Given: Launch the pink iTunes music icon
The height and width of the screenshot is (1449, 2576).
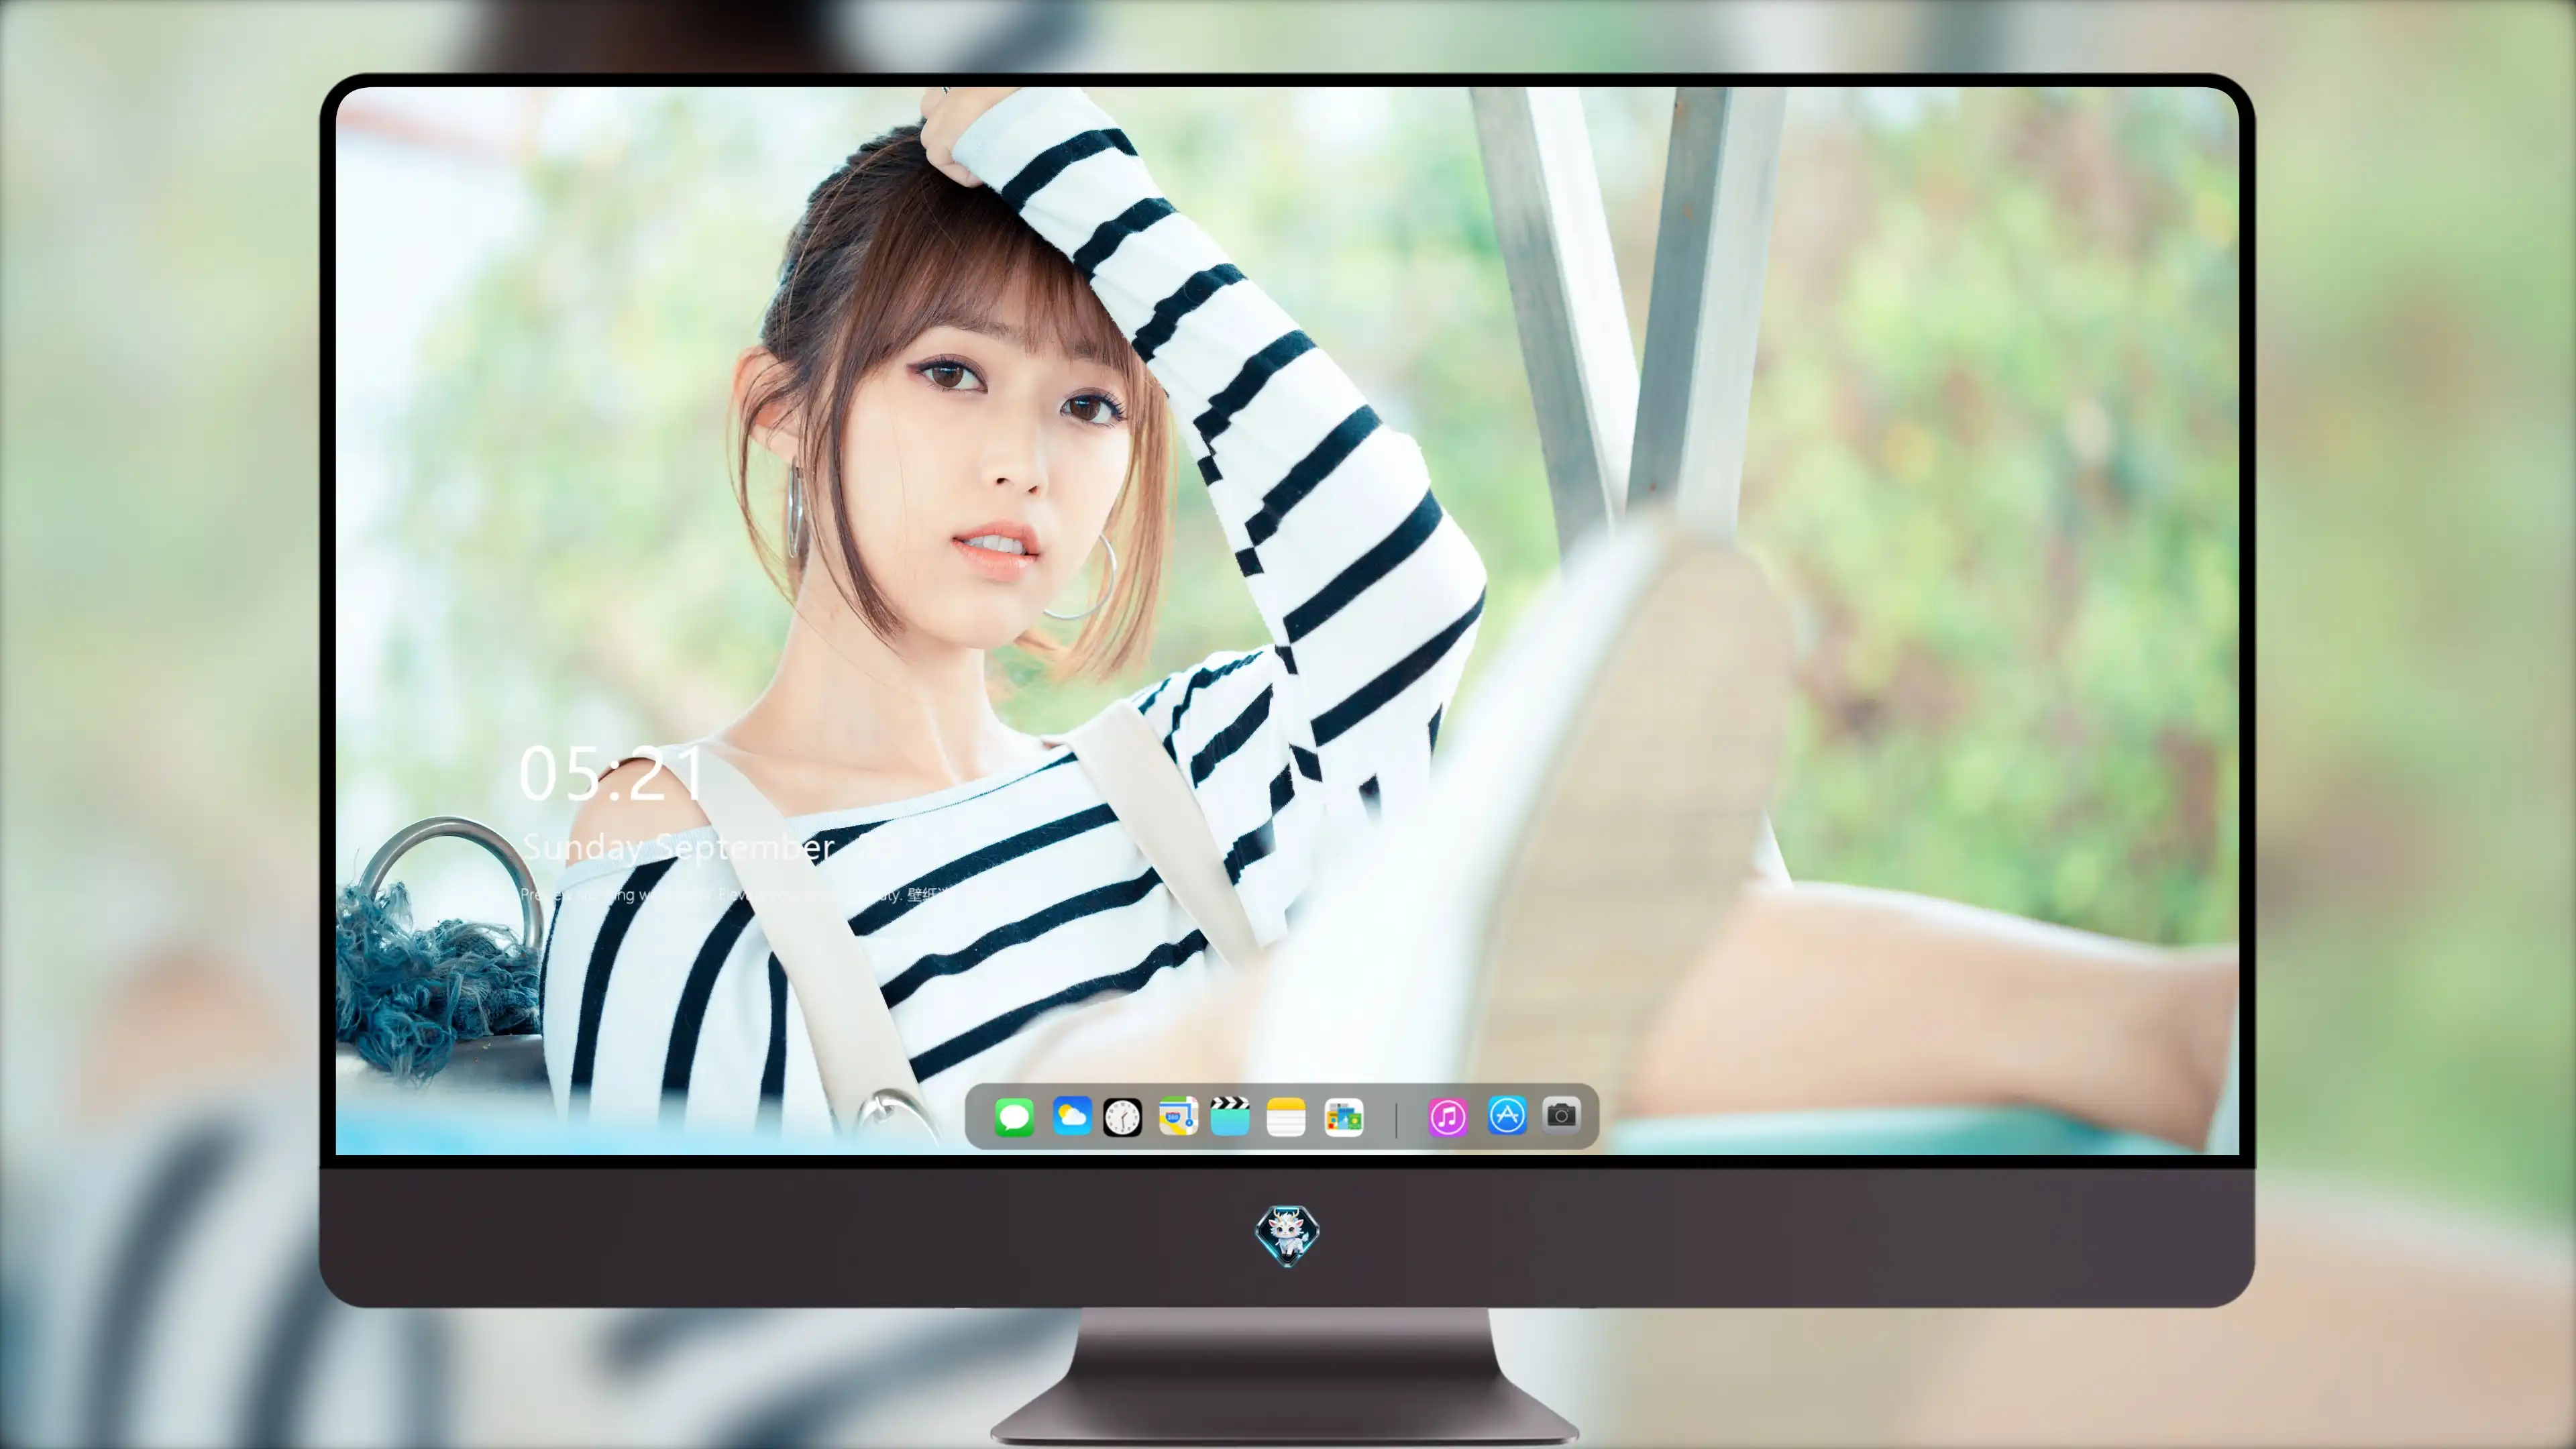Looking at the screenshot, I should coord(1448,1117).
